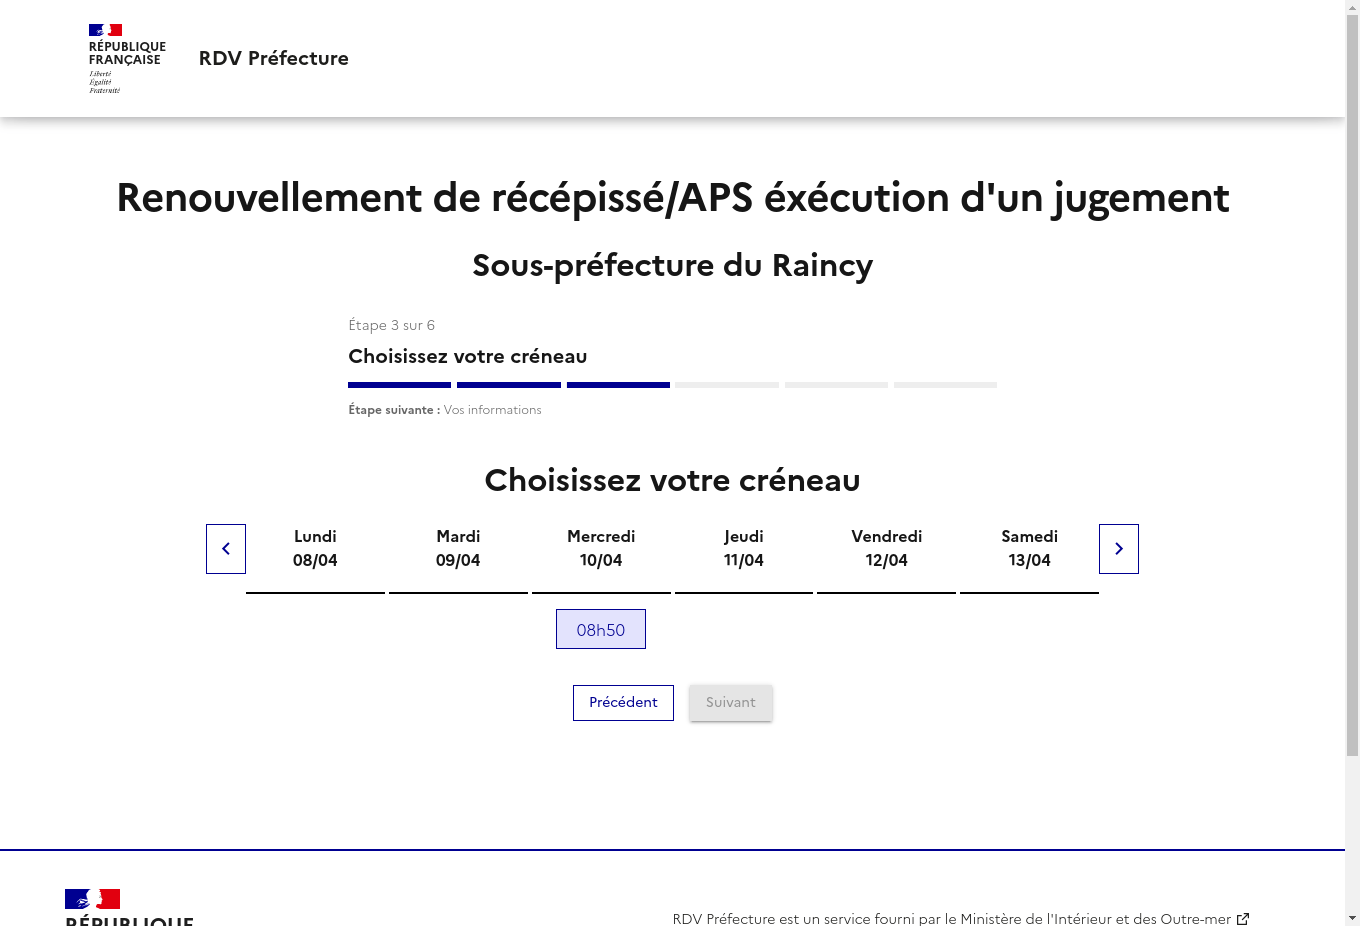Select the Vendredi 12/04 column header
The image size is (1360, 926).
pyautogui.click(x=887, y=549)
